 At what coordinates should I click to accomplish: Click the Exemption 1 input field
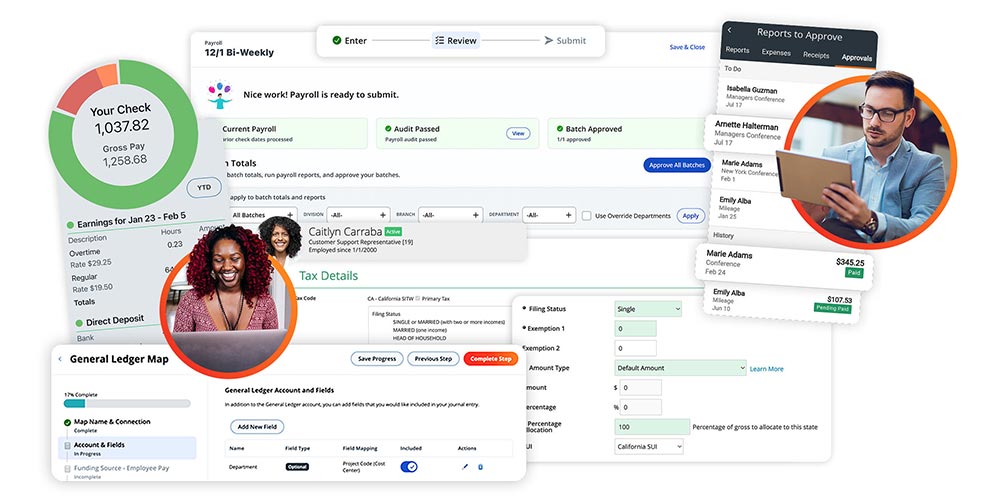(635, 328)
